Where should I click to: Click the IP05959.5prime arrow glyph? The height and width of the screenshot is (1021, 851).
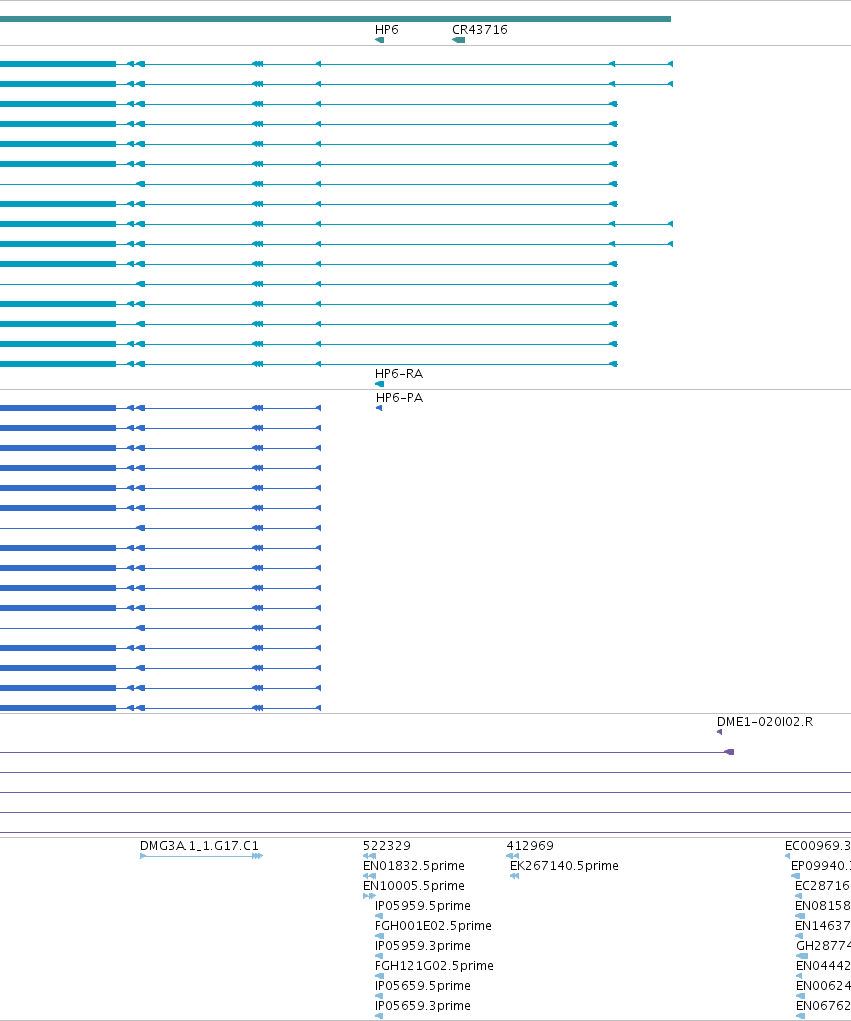pyautogui.click(x=379, y=916)
